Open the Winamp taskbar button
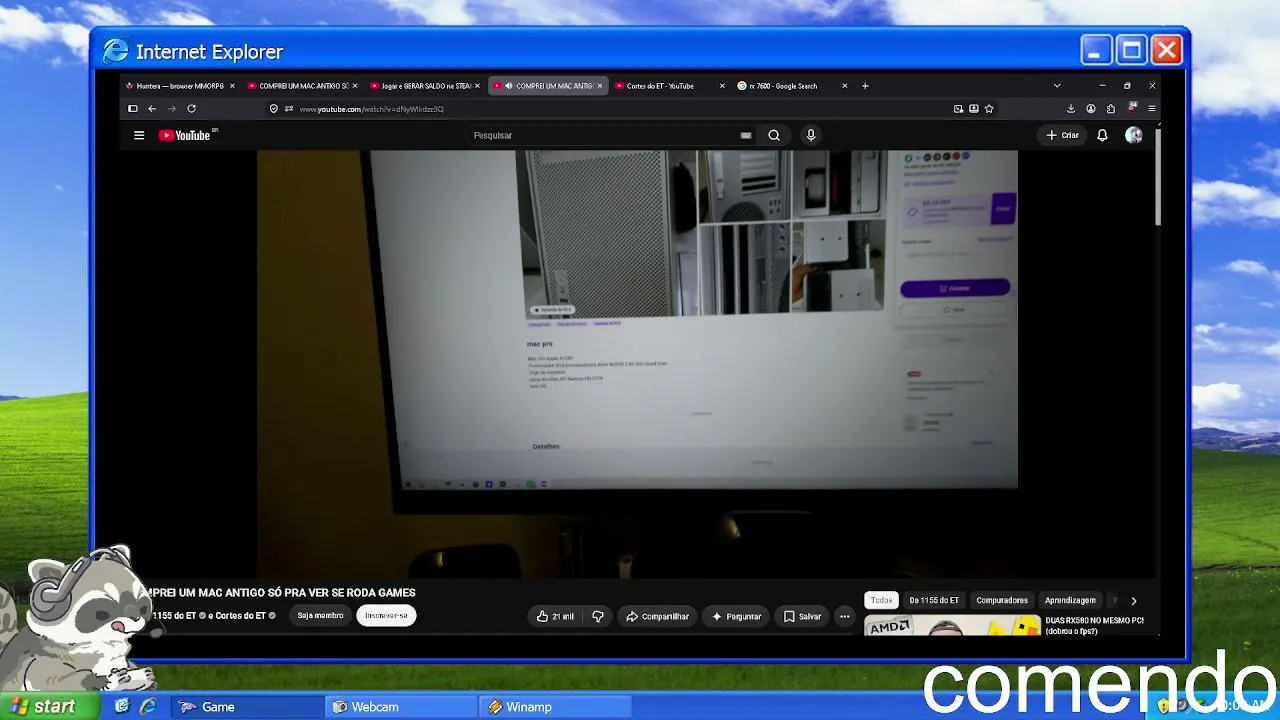The width and height of the screenshot is (1280, 720). pos(555,707)
